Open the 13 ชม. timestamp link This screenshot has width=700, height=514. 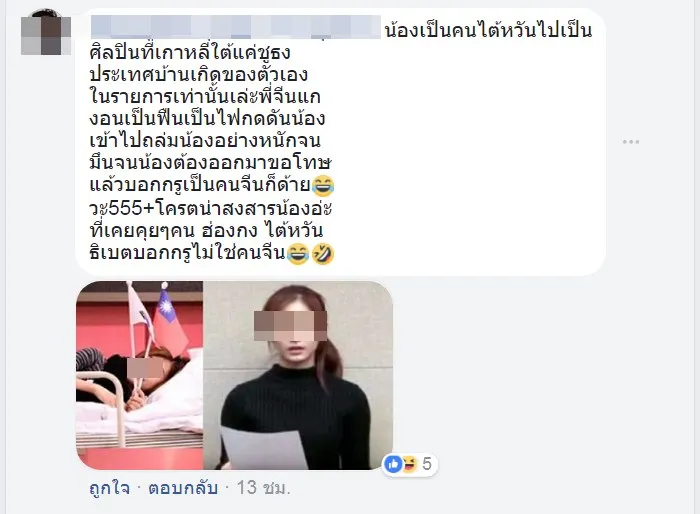click(x=263, y=488)
